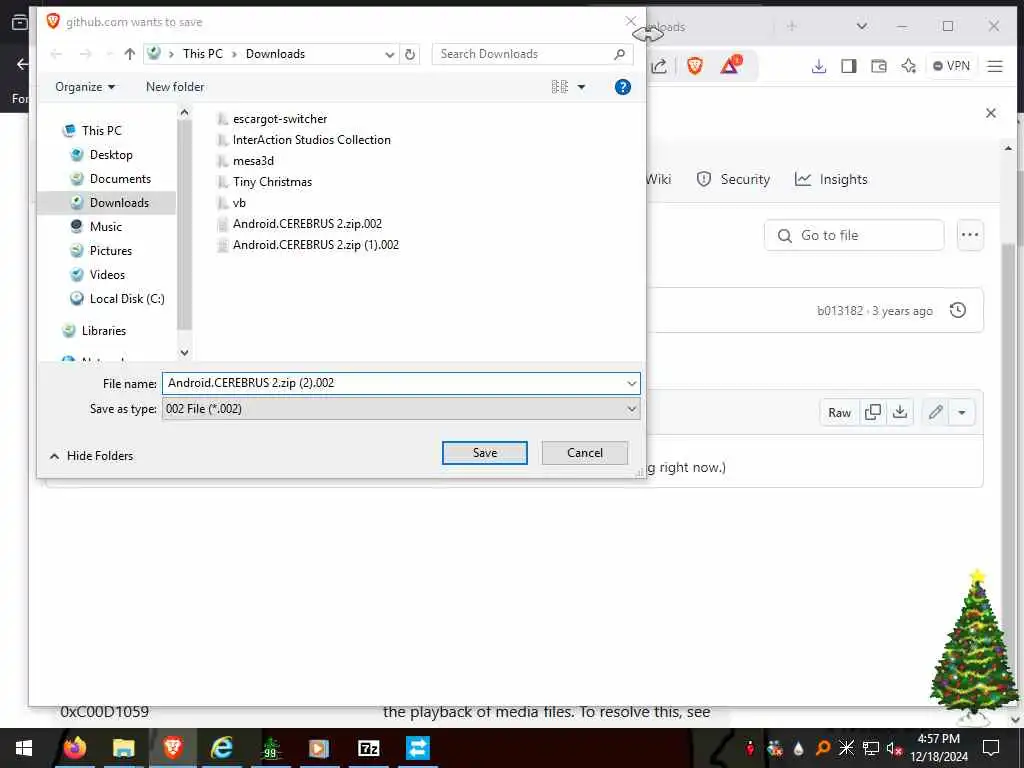Select the Tiny Christmas folder
This screenshot has width=1024, height=768.
pos(272,182)
